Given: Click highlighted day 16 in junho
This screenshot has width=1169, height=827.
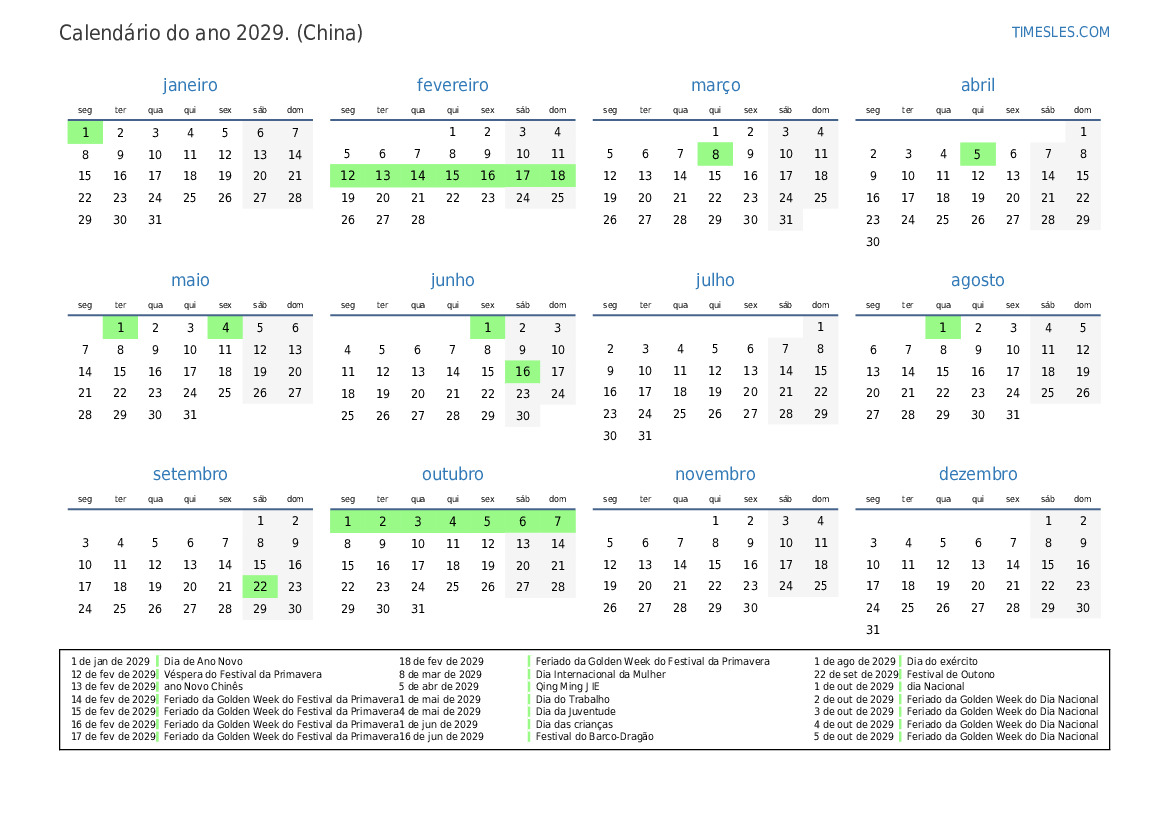Looking at the screenshot, I should [523, 371].
